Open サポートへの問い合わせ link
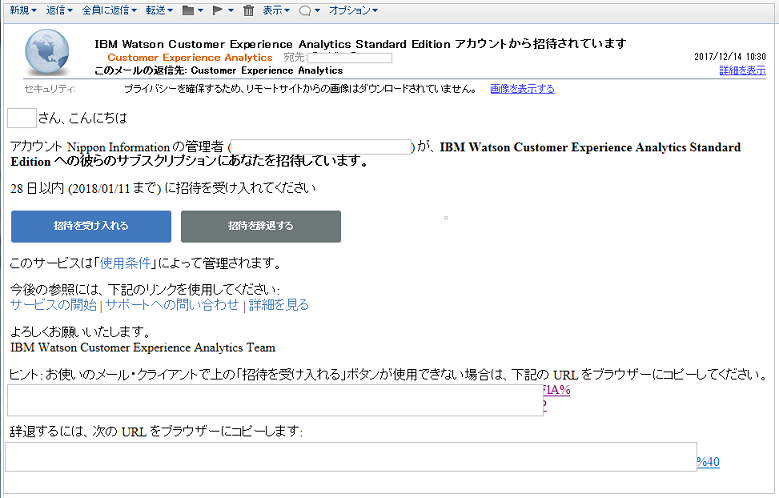The image size is (779, 498). [x=172, y=305]
